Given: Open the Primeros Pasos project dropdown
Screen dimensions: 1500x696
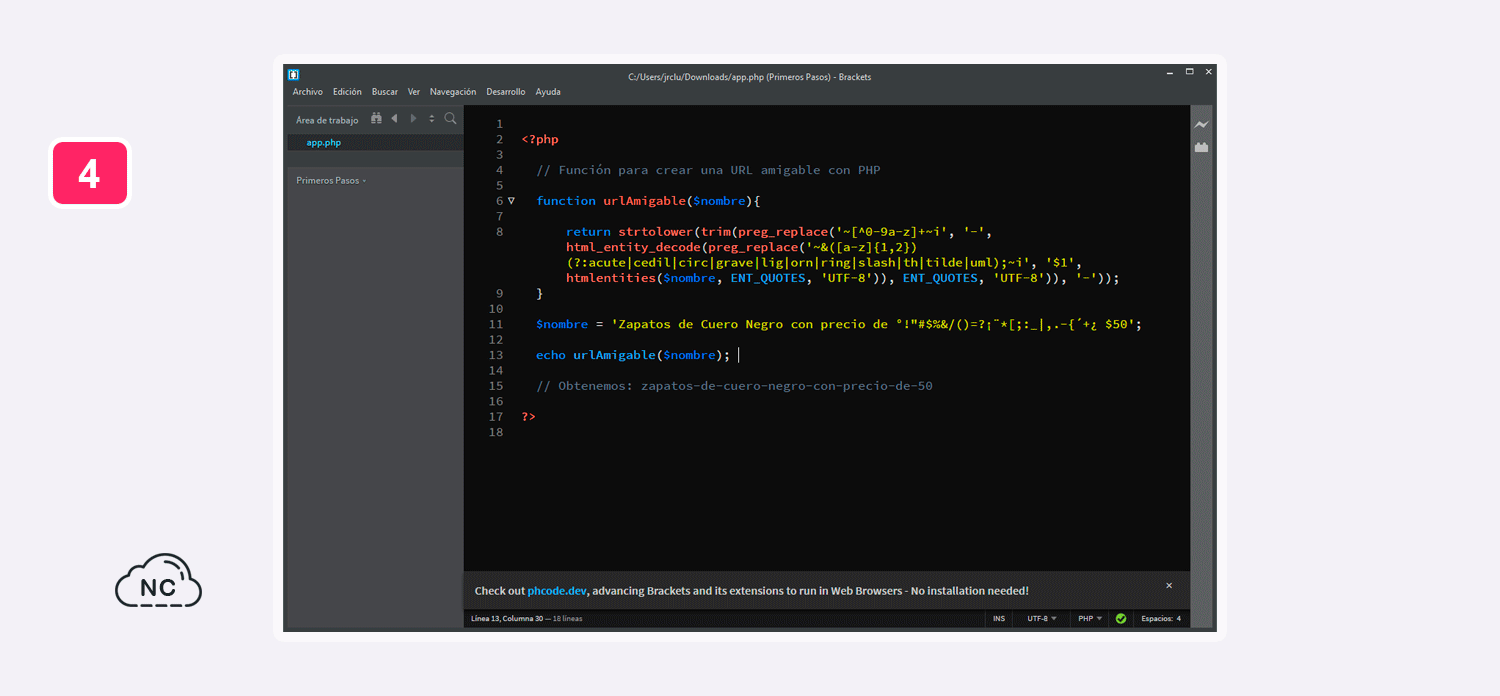Looking at the screenshot, I should pos(331,181).
